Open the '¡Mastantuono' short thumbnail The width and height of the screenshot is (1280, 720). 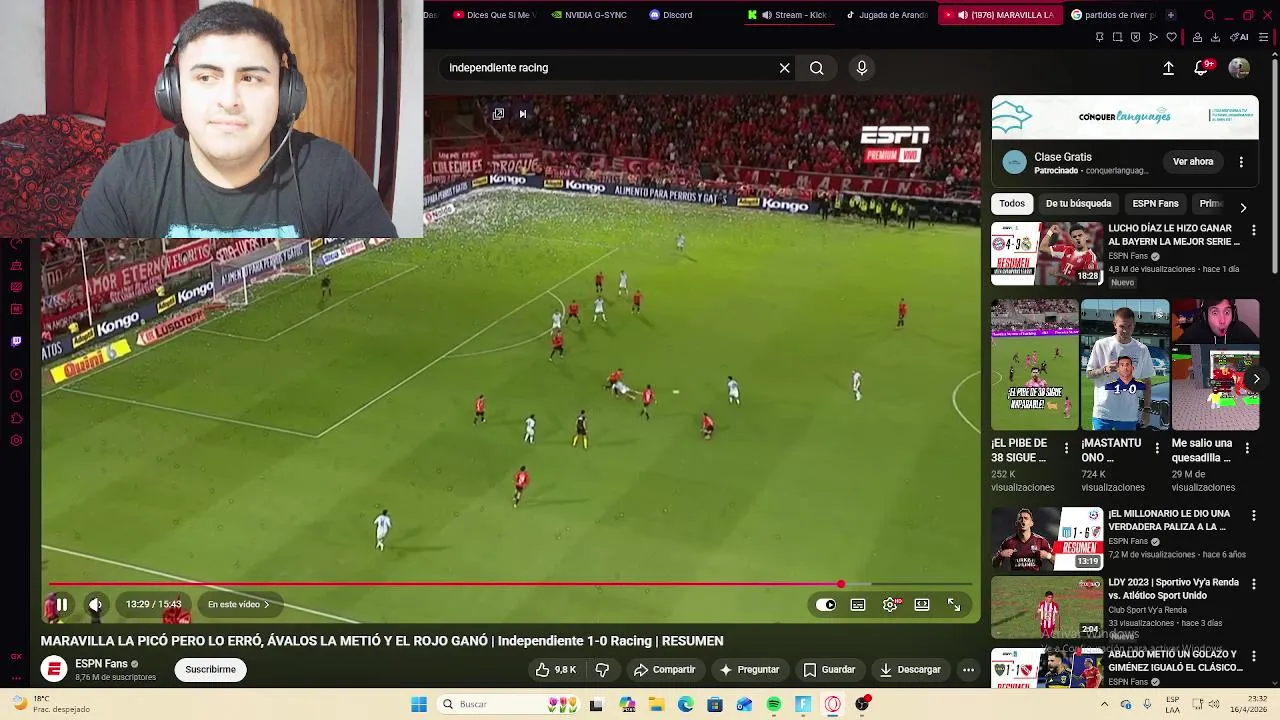click(1124, 365)
